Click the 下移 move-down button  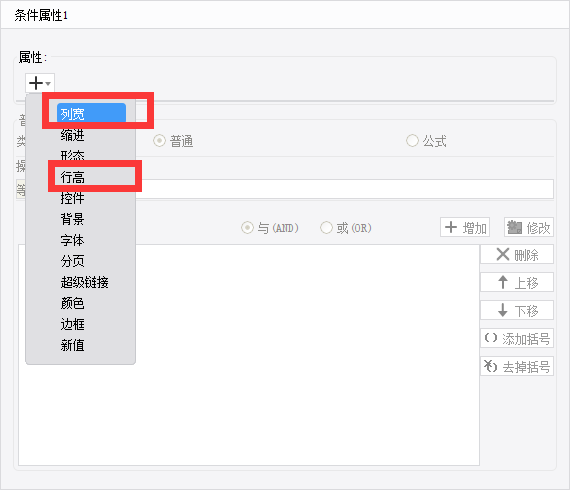coord(517,310)
